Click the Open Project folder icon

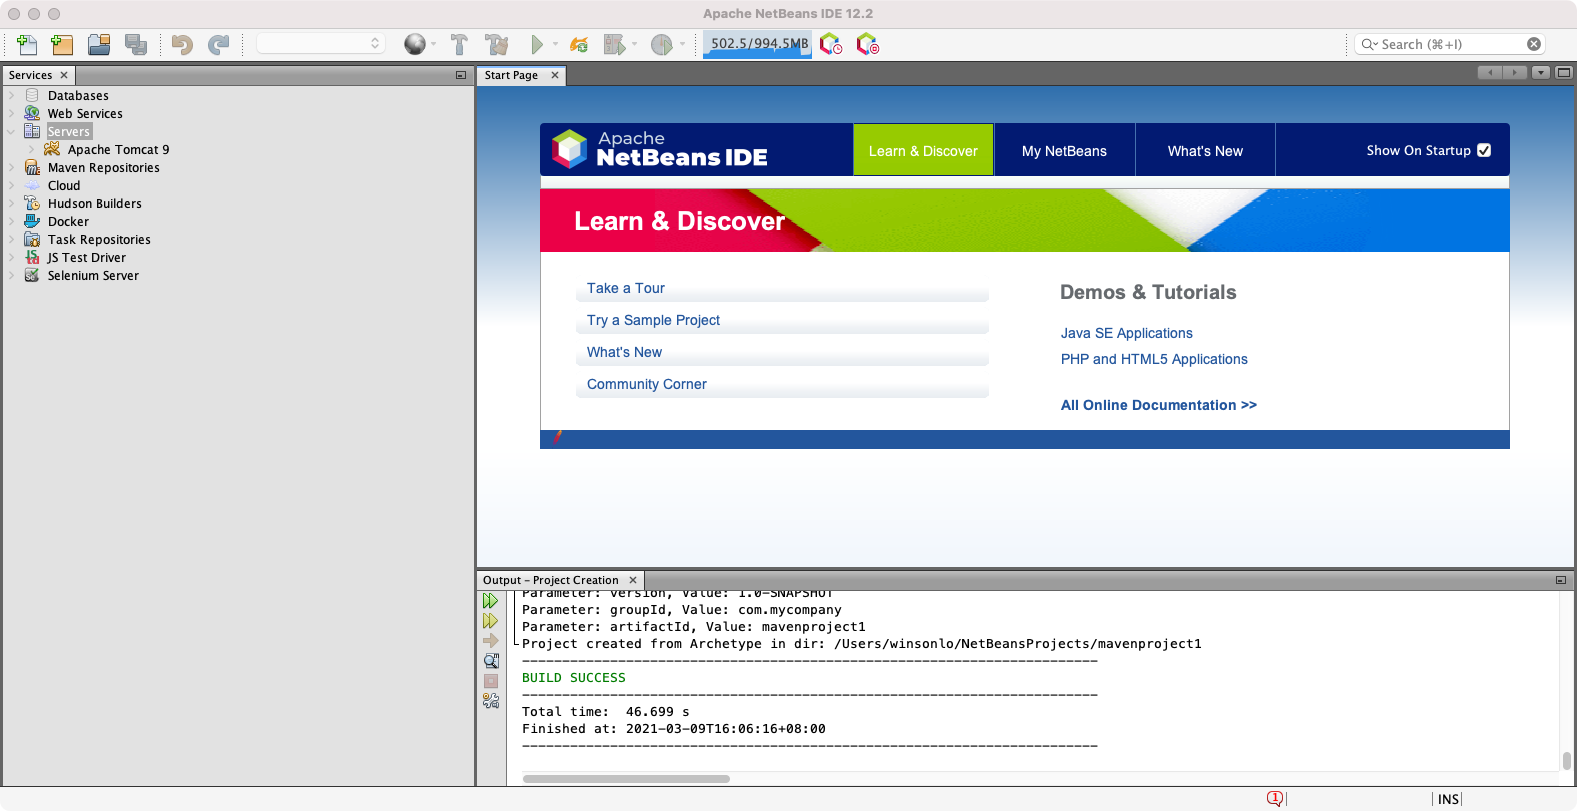point(98,44)
